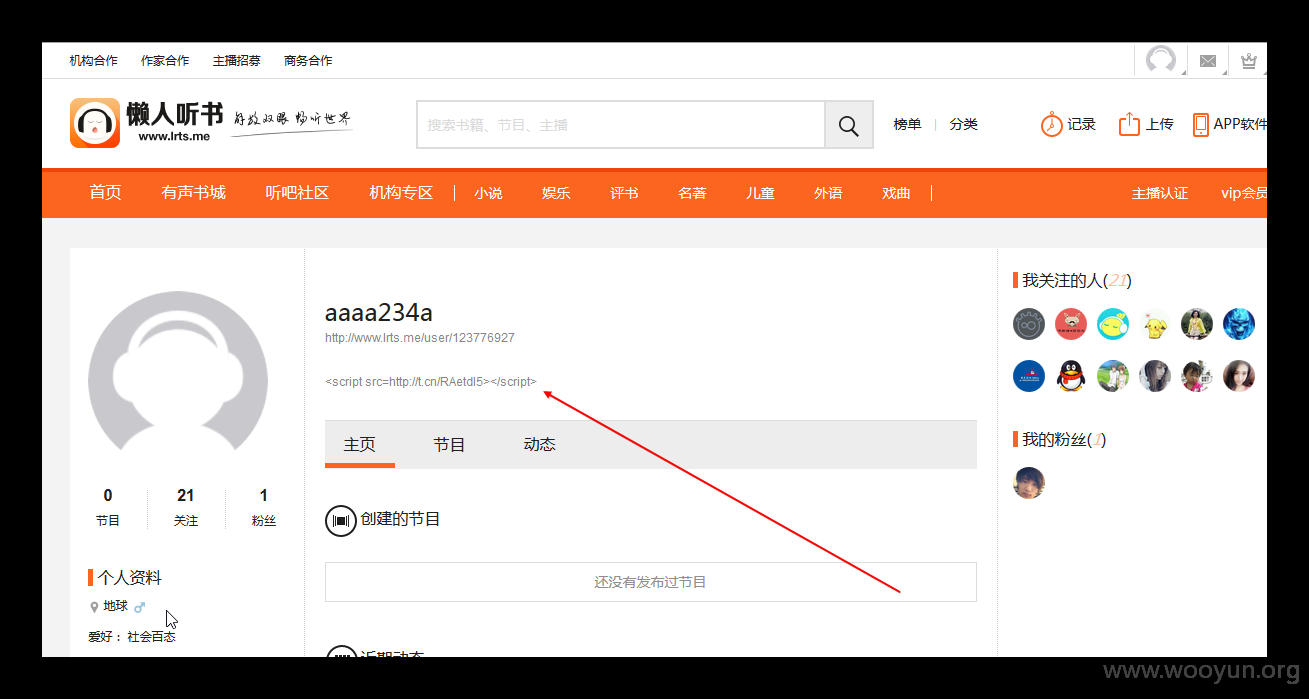Open the Pikachu followed user avatar
The height and width of the screenshot is (699, 1309).
coord(1155,324)
